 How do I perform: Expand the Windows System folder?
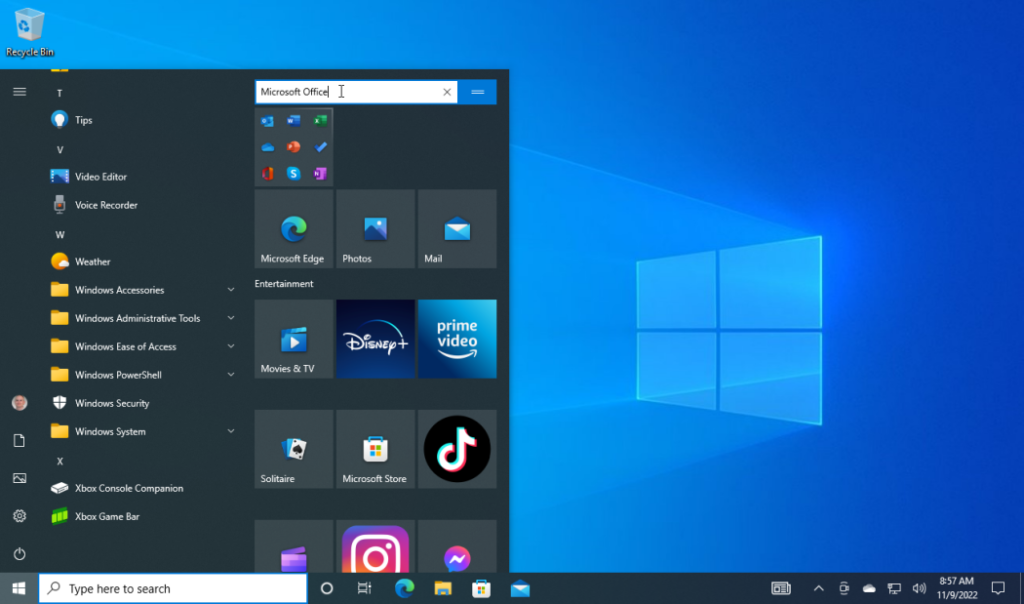coord(110,432)
